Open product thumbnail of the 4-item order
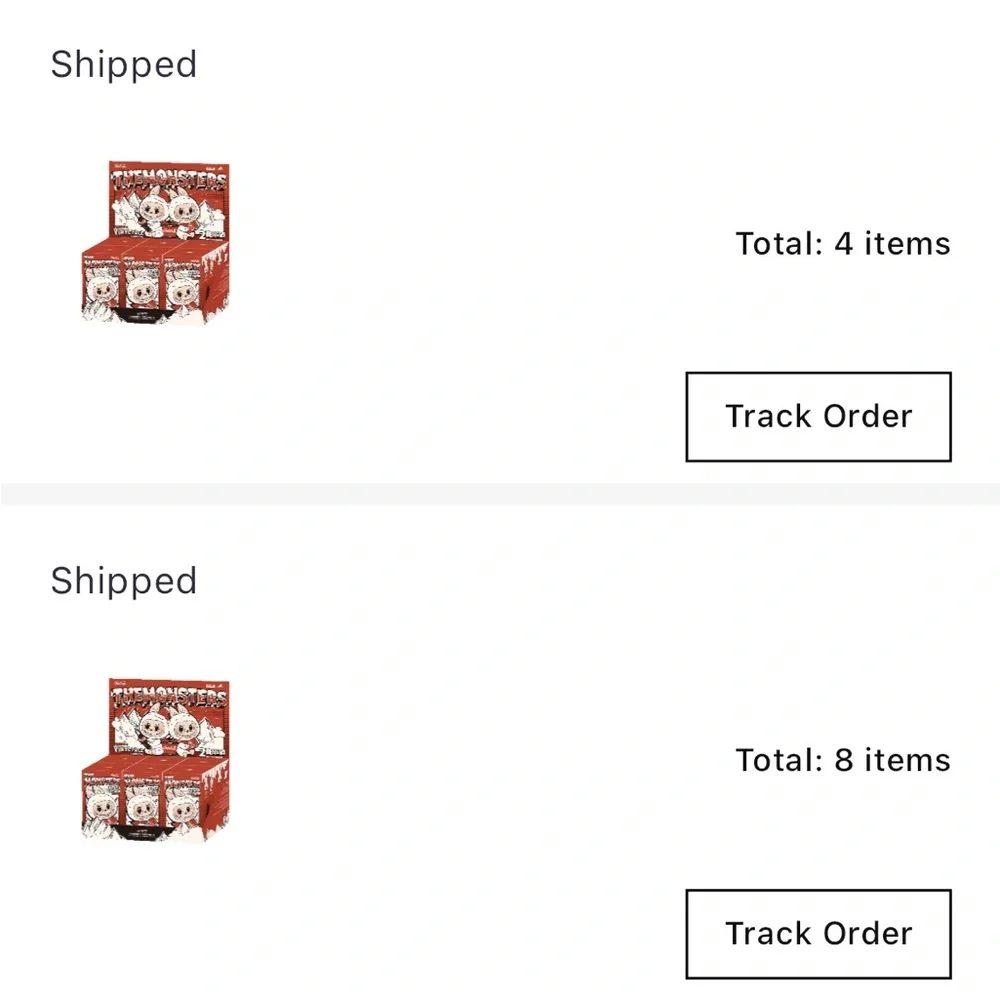This screenshot has width=1000, height=1000. 155,243
